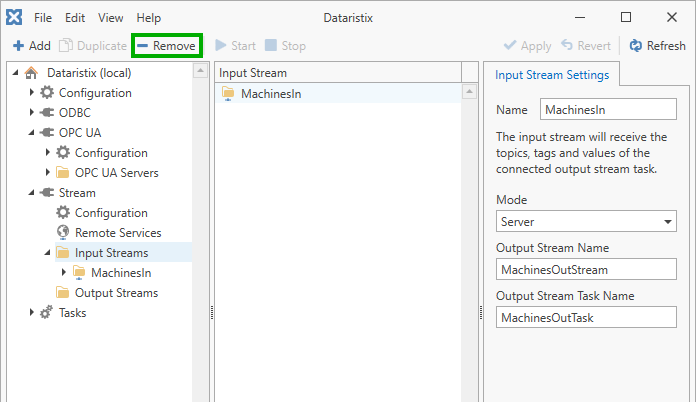696x402 pixels.
Task: Minimize the Dataristix window
Action: 580,17
